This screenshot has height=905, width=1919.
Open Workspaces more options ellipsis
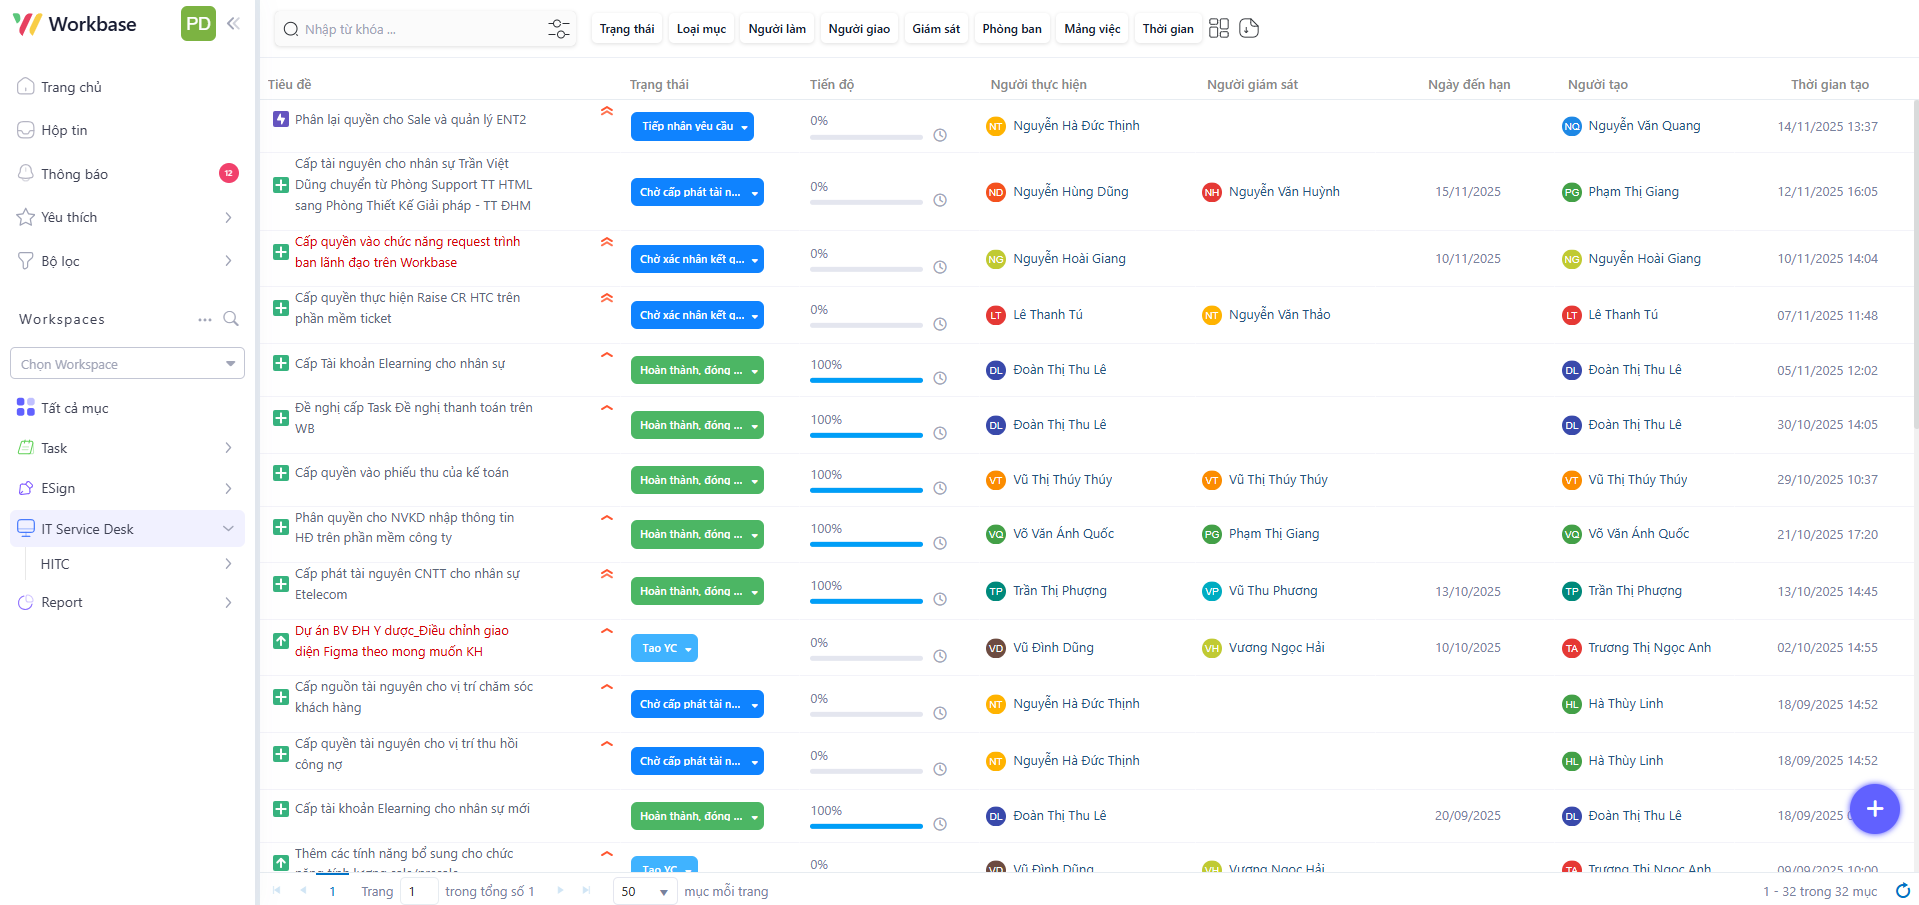pyautogui.click(x=205, y=320)
